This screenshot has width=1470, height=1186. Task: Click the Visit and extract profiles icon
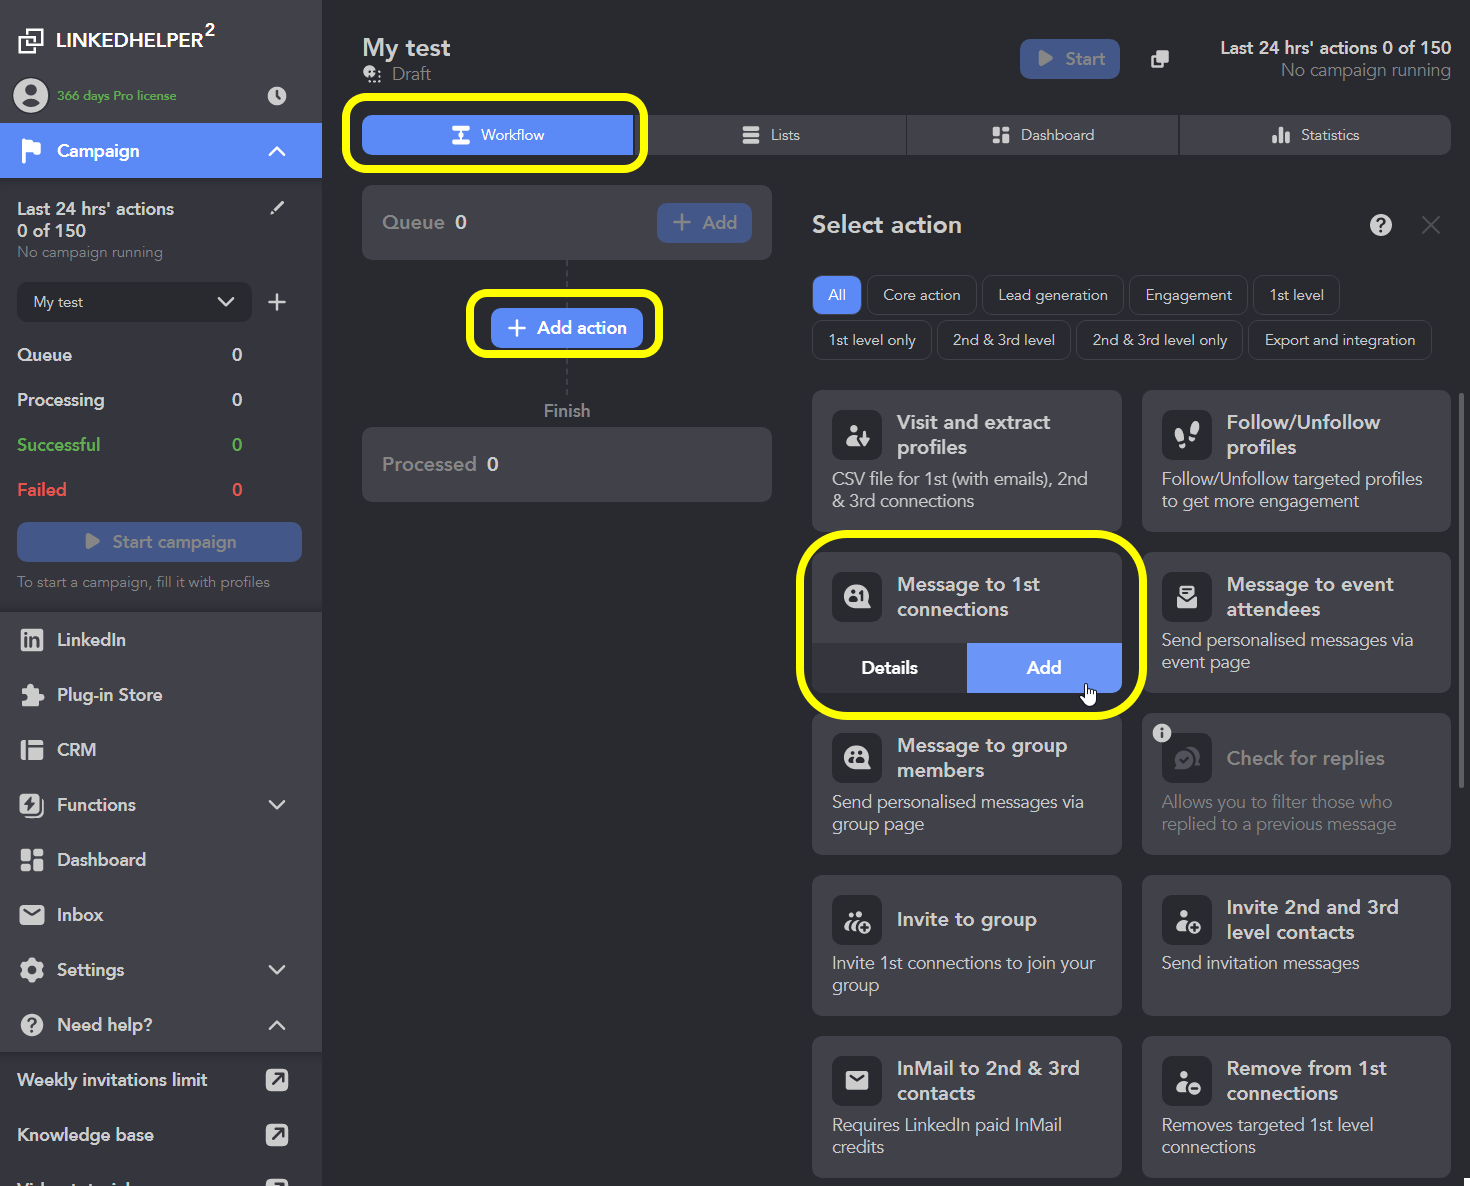coord(857,435)
